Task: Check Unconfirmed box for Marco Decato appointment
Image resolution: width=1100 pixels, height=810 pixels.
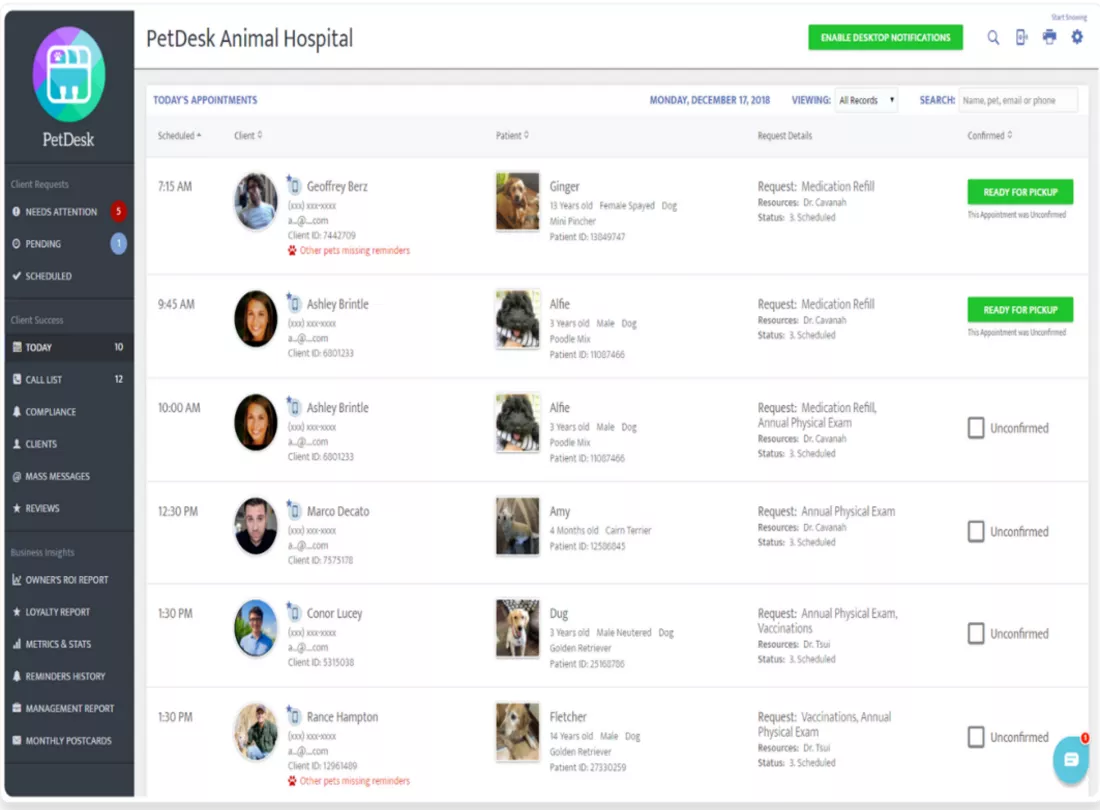Action: click(x=976, y=531)
